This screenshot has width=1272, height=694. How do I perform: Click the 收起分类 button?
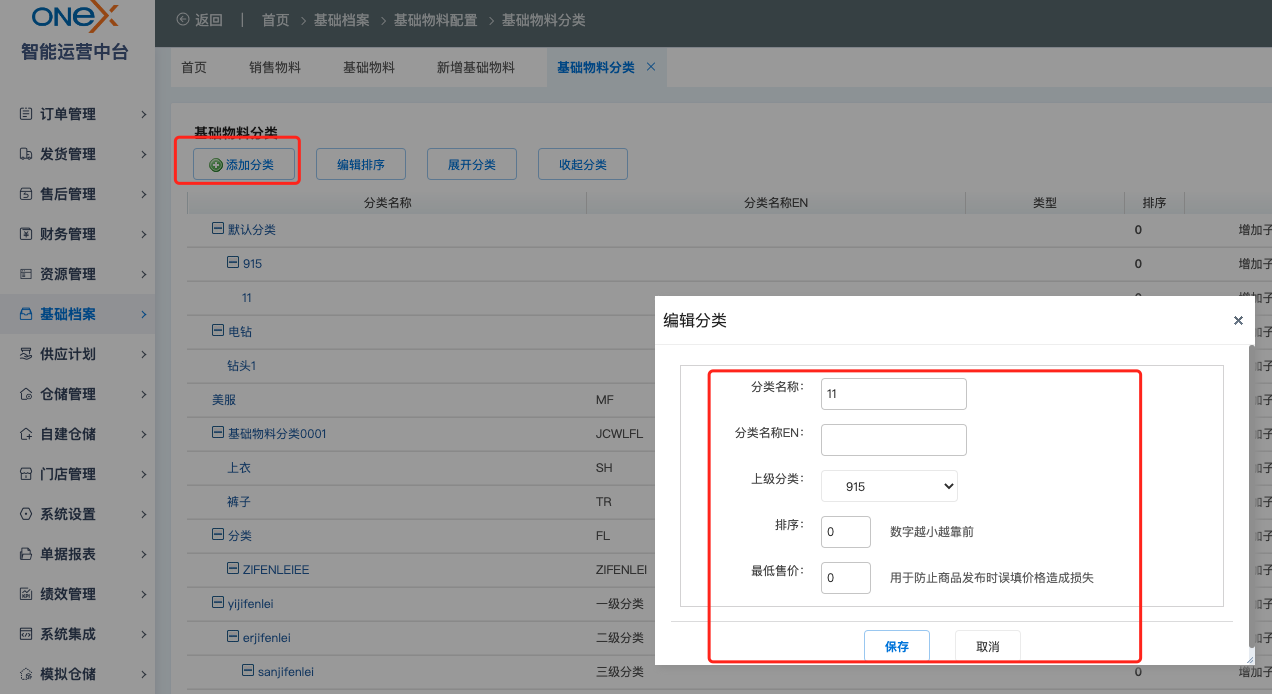click(x=583, y=164)
